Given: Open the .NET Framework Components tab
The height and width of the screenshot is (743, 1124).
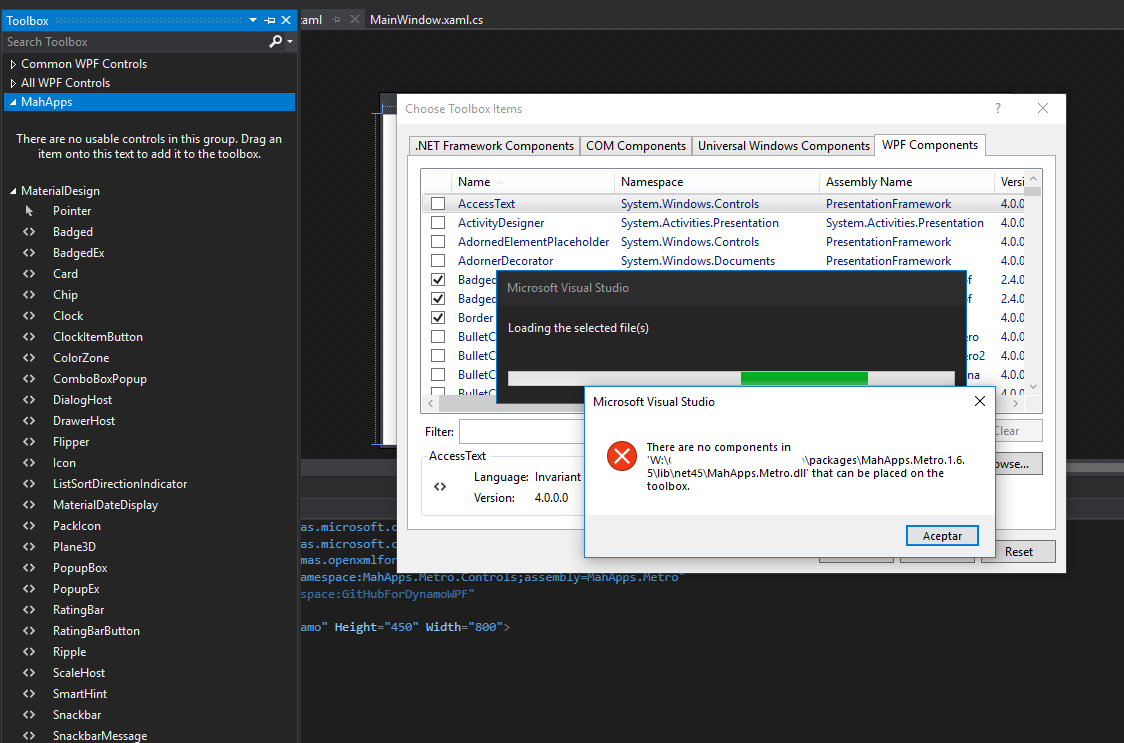Looking at the screenshot, I should 493,145.
